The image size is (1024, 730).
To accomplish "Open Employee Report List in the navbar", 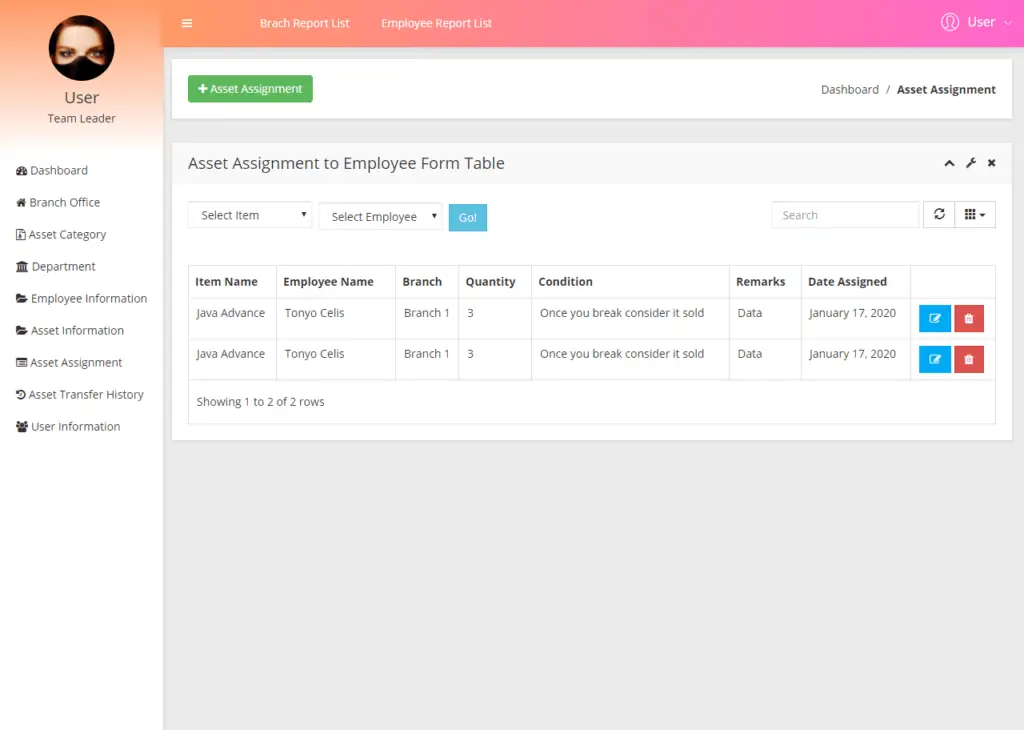I will coord(436,22).
